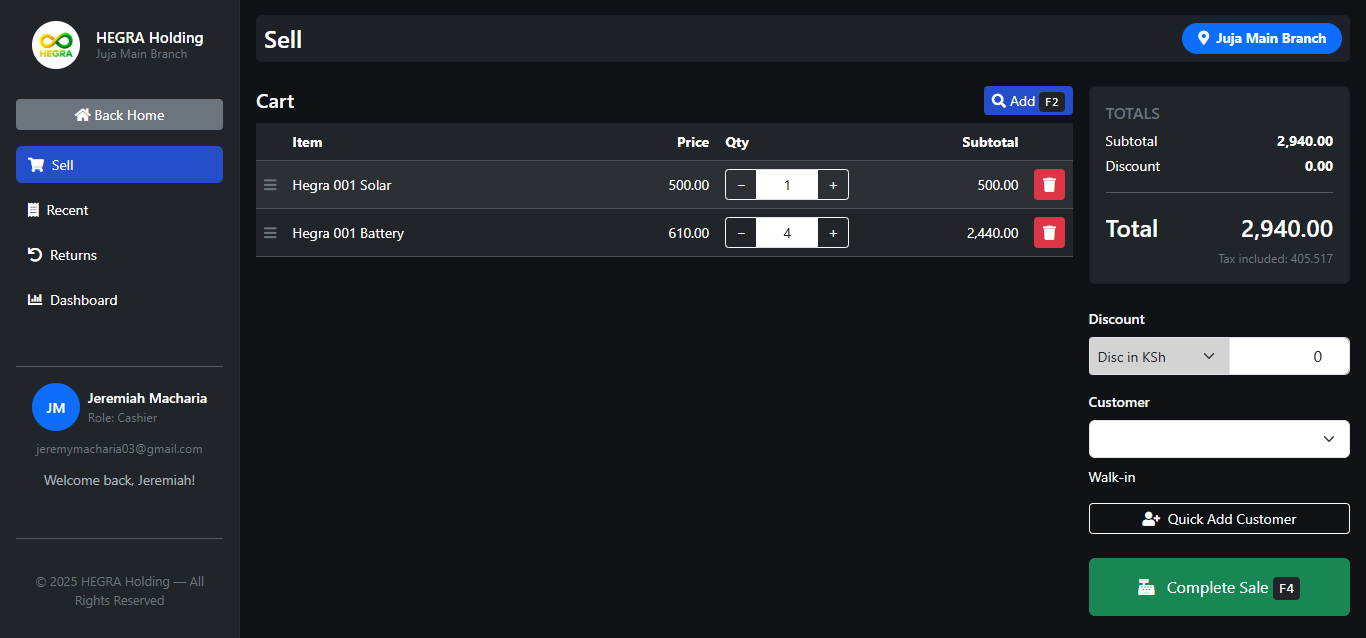Click drag handle for Hegra 001 Solar row
The height and width of the screenshot is (638, 1366).
pos(270,185)
